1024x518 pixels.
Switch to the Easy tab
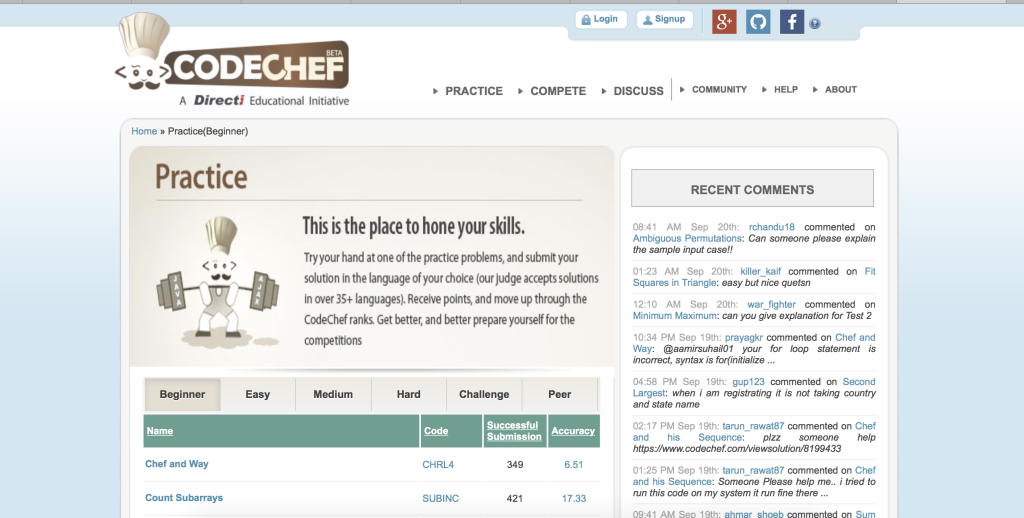click(x=257, y=395)
